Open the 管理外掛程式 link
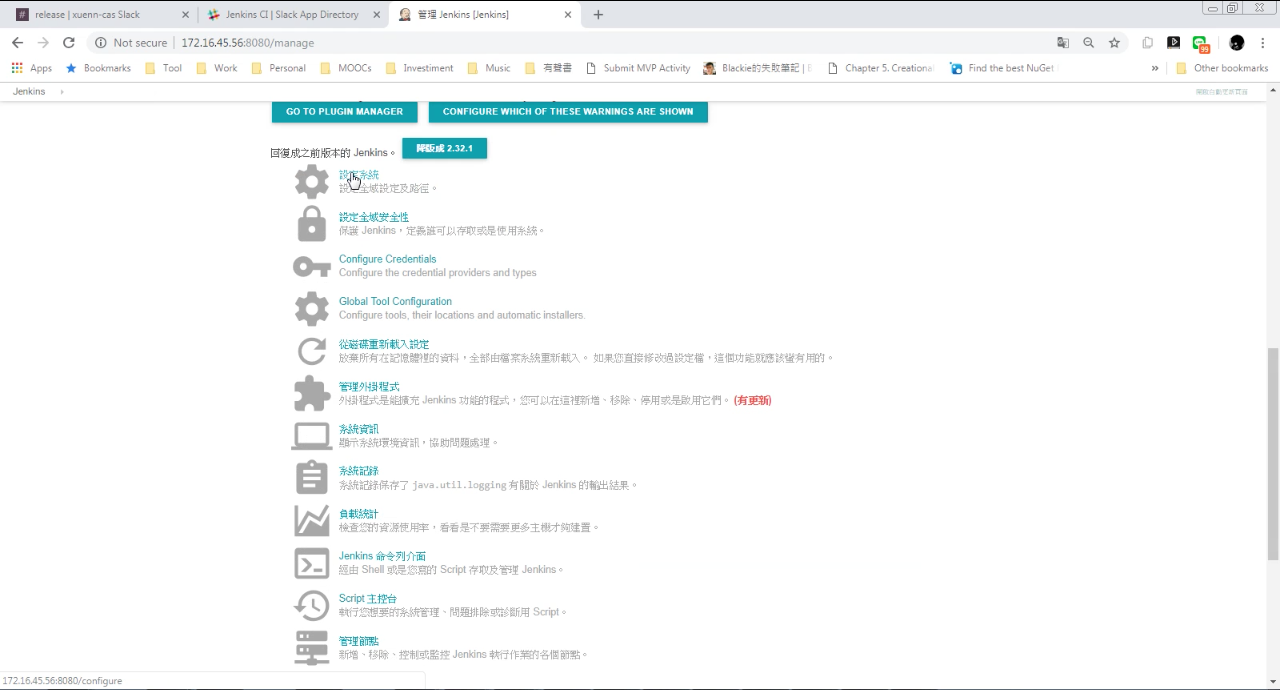Image resolution: width=1280 pixels, height=690 pixels. tap(369, 386)
